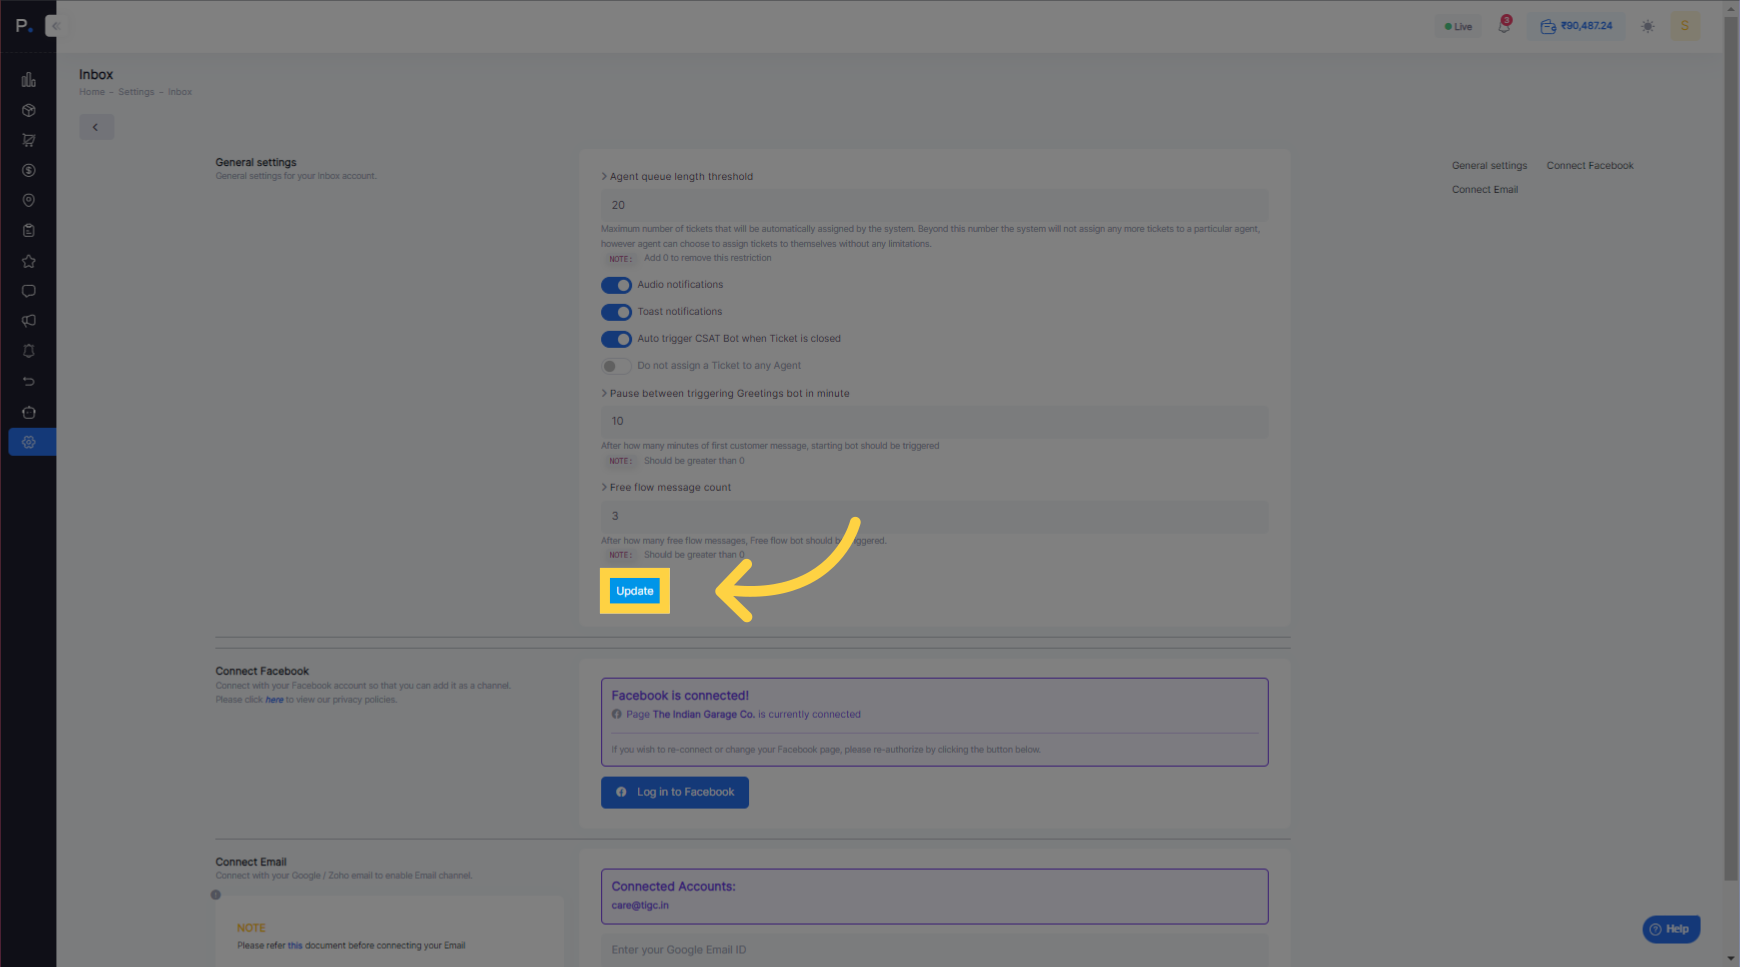Expand Free flow message count section
Screen dimensions: 1740x967
(x=666, y=487)
